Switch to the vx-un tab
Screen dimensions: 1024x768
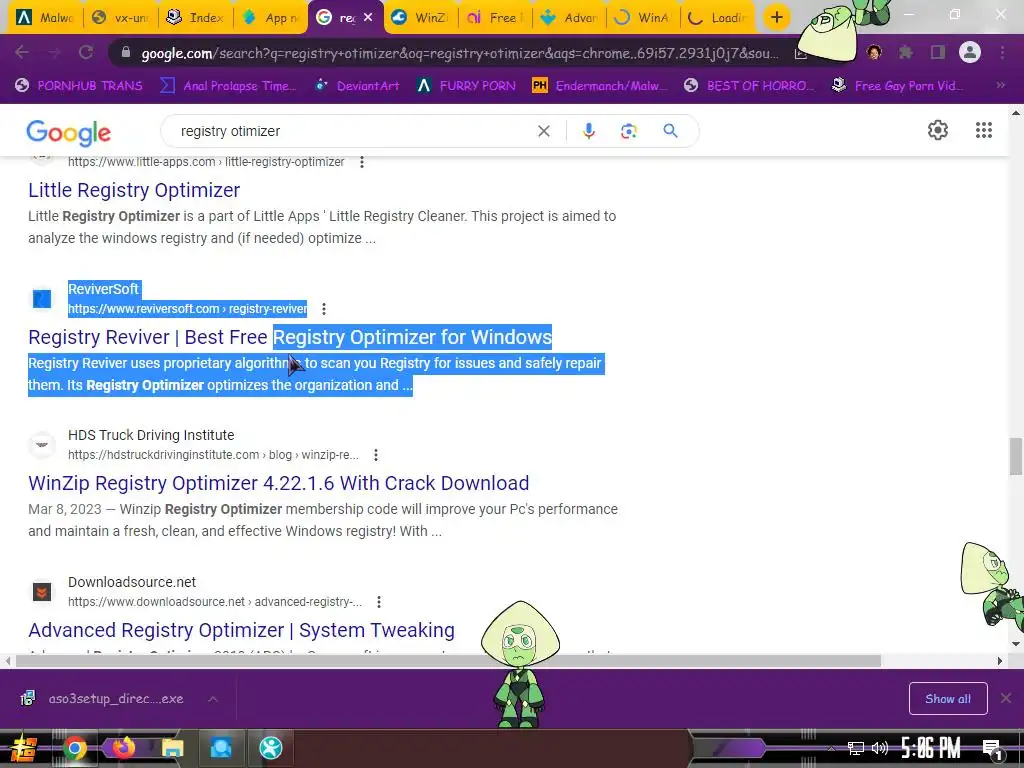[121, 18]
